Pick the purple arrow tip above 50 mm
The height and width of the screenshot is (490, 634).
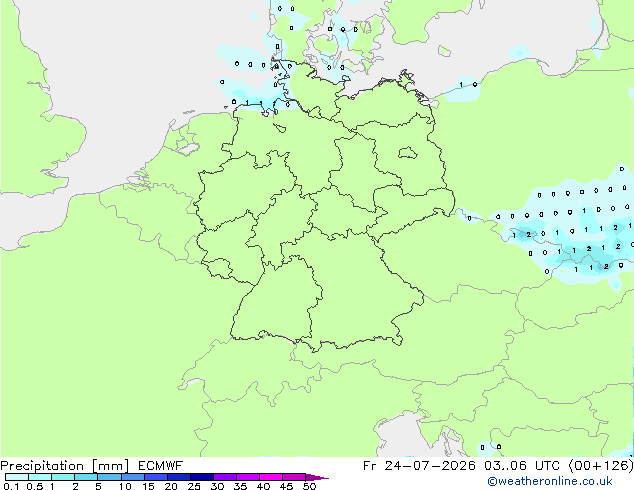[x=317, y=477]
